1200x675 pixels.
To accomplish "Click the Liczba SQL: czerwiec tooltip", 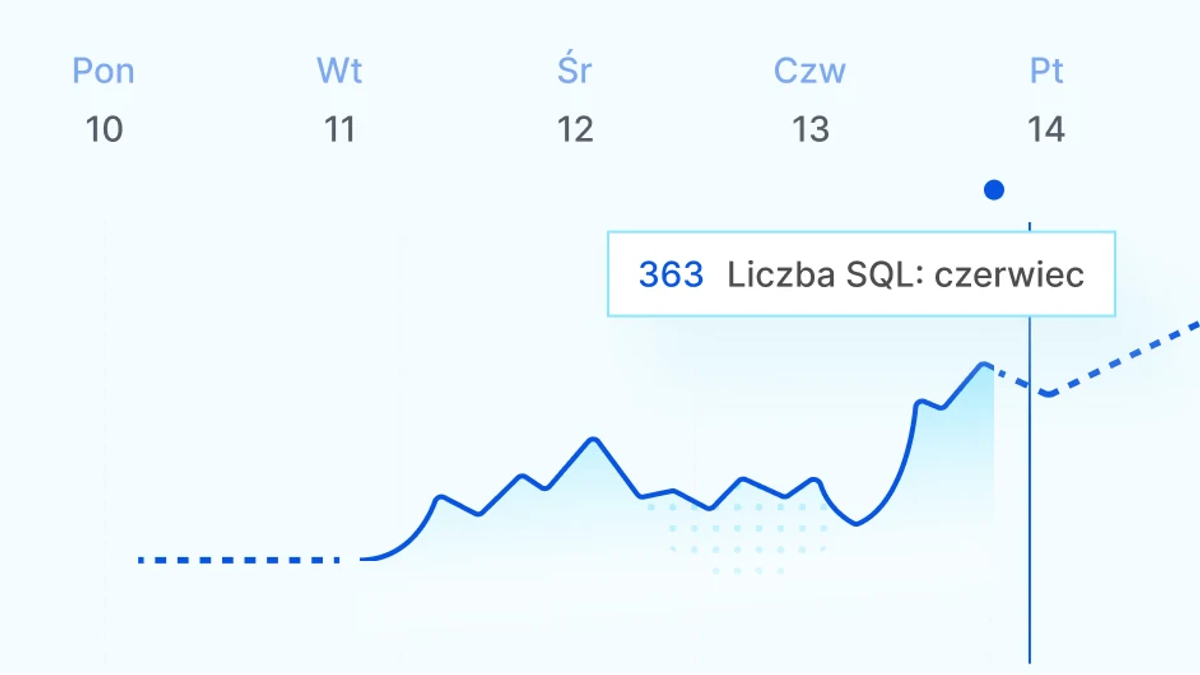I will tap(861, 274).
